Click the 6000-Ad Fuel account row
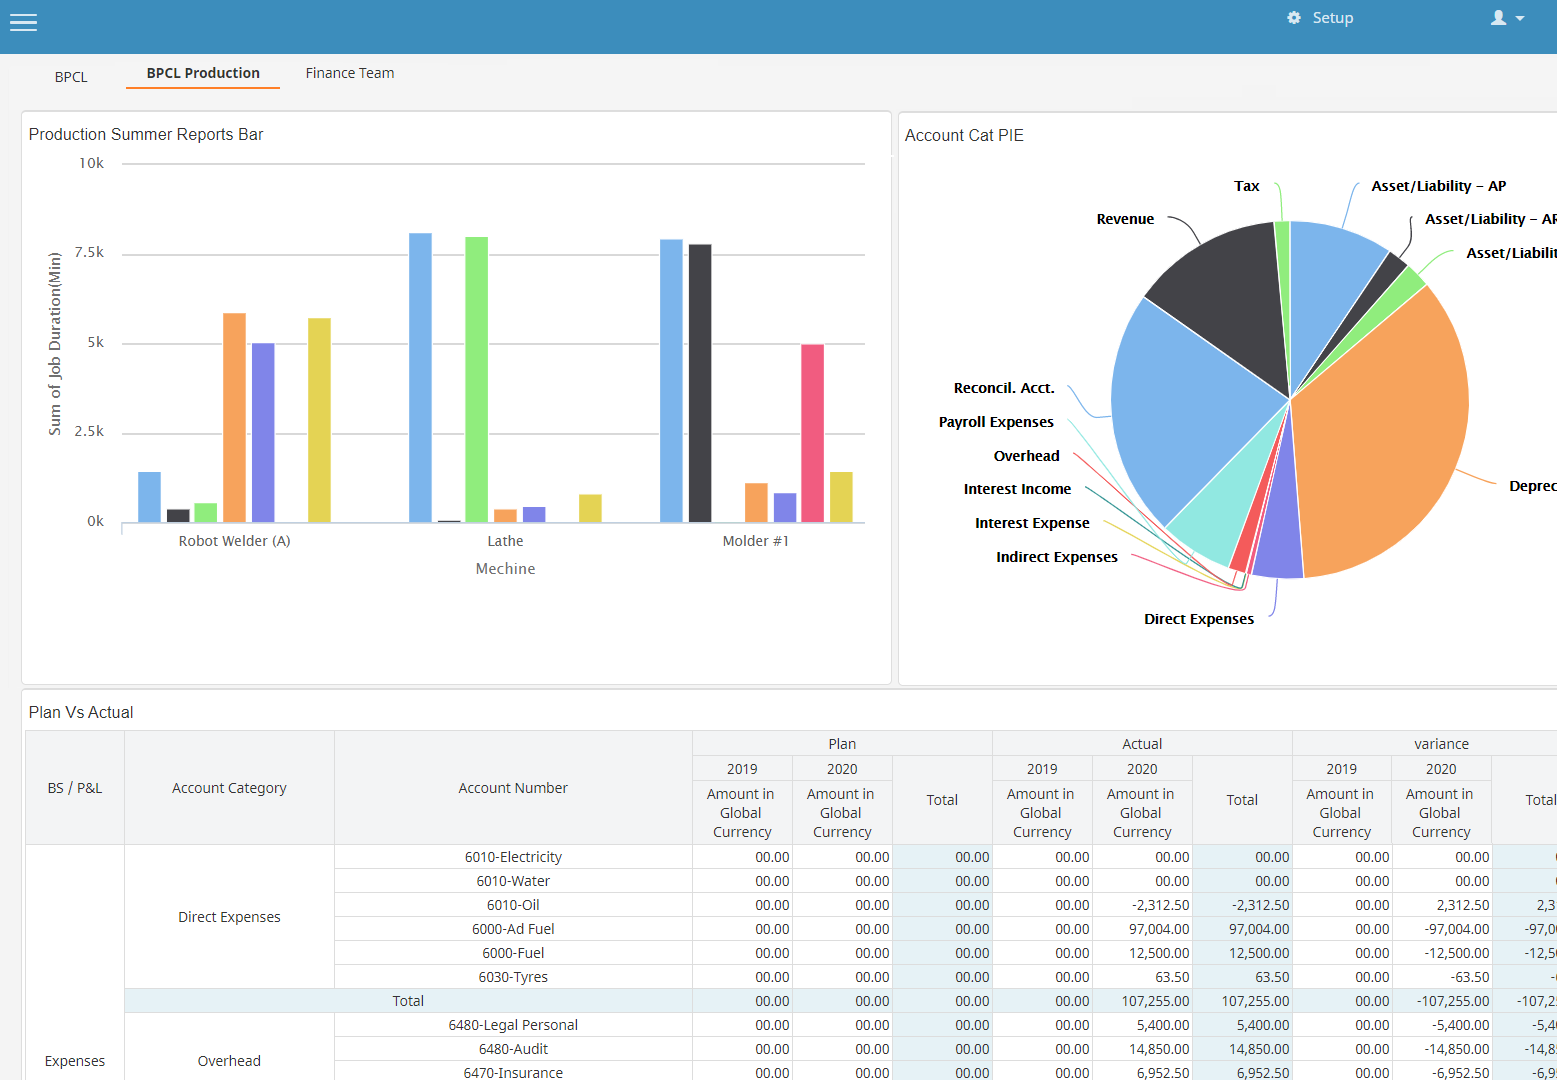Viewport: 1557px width, 1080px height. [513, 929]
